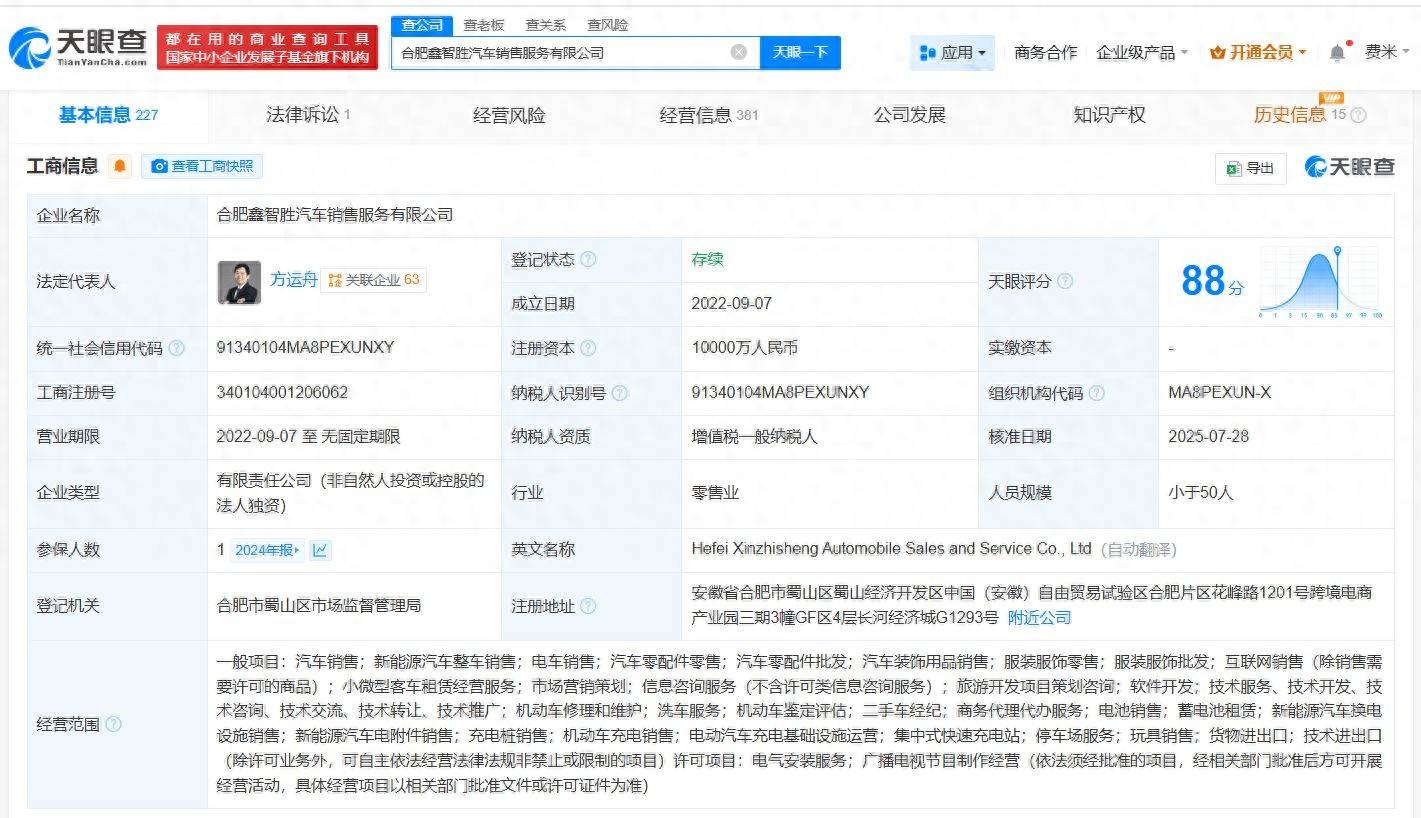Click the help icon beside 登记状态
1421x818 pixels.
588,259
